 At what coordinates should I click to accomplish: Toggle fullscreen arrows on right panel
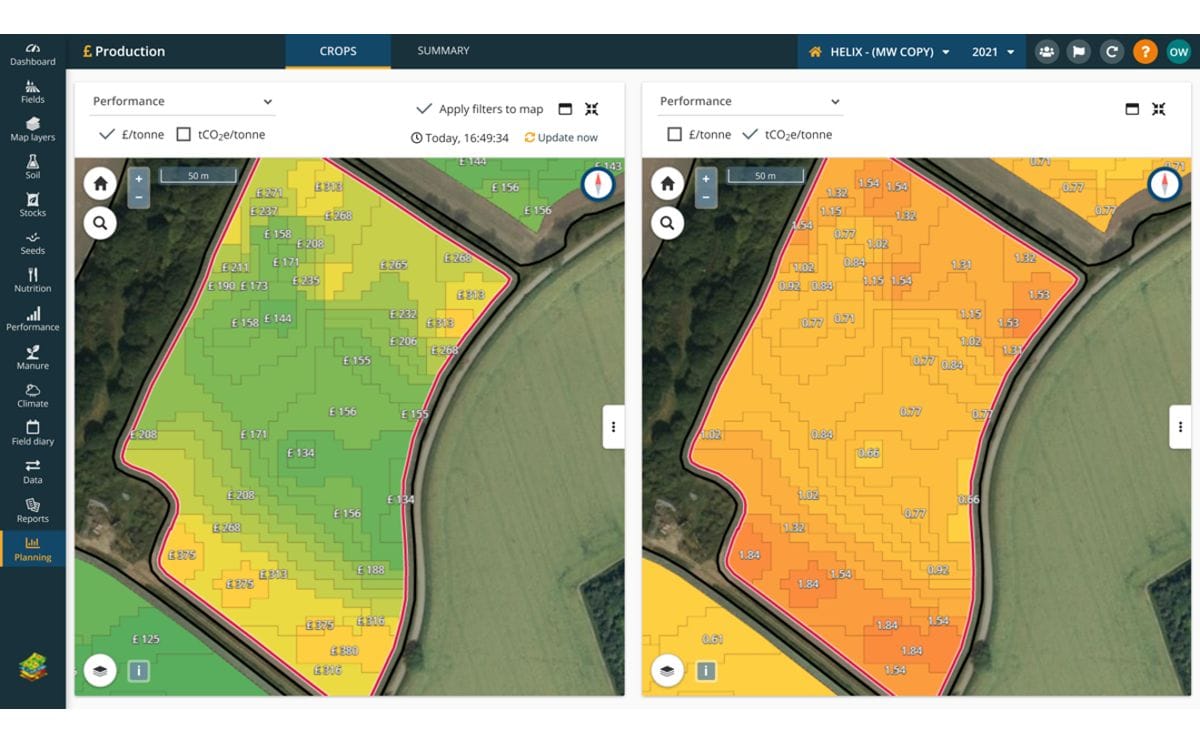pyautogui.click(x=1159, y=109)
